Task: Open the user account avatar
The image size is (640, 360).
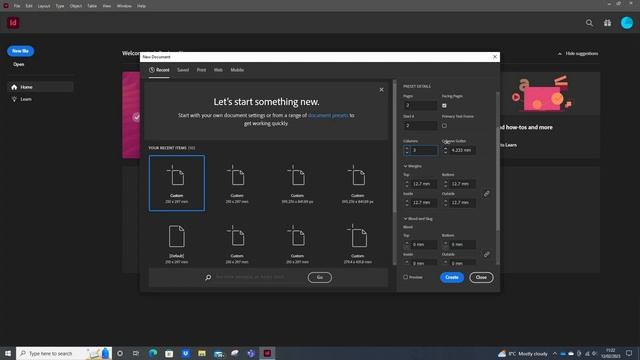Action: click(627, 23)
